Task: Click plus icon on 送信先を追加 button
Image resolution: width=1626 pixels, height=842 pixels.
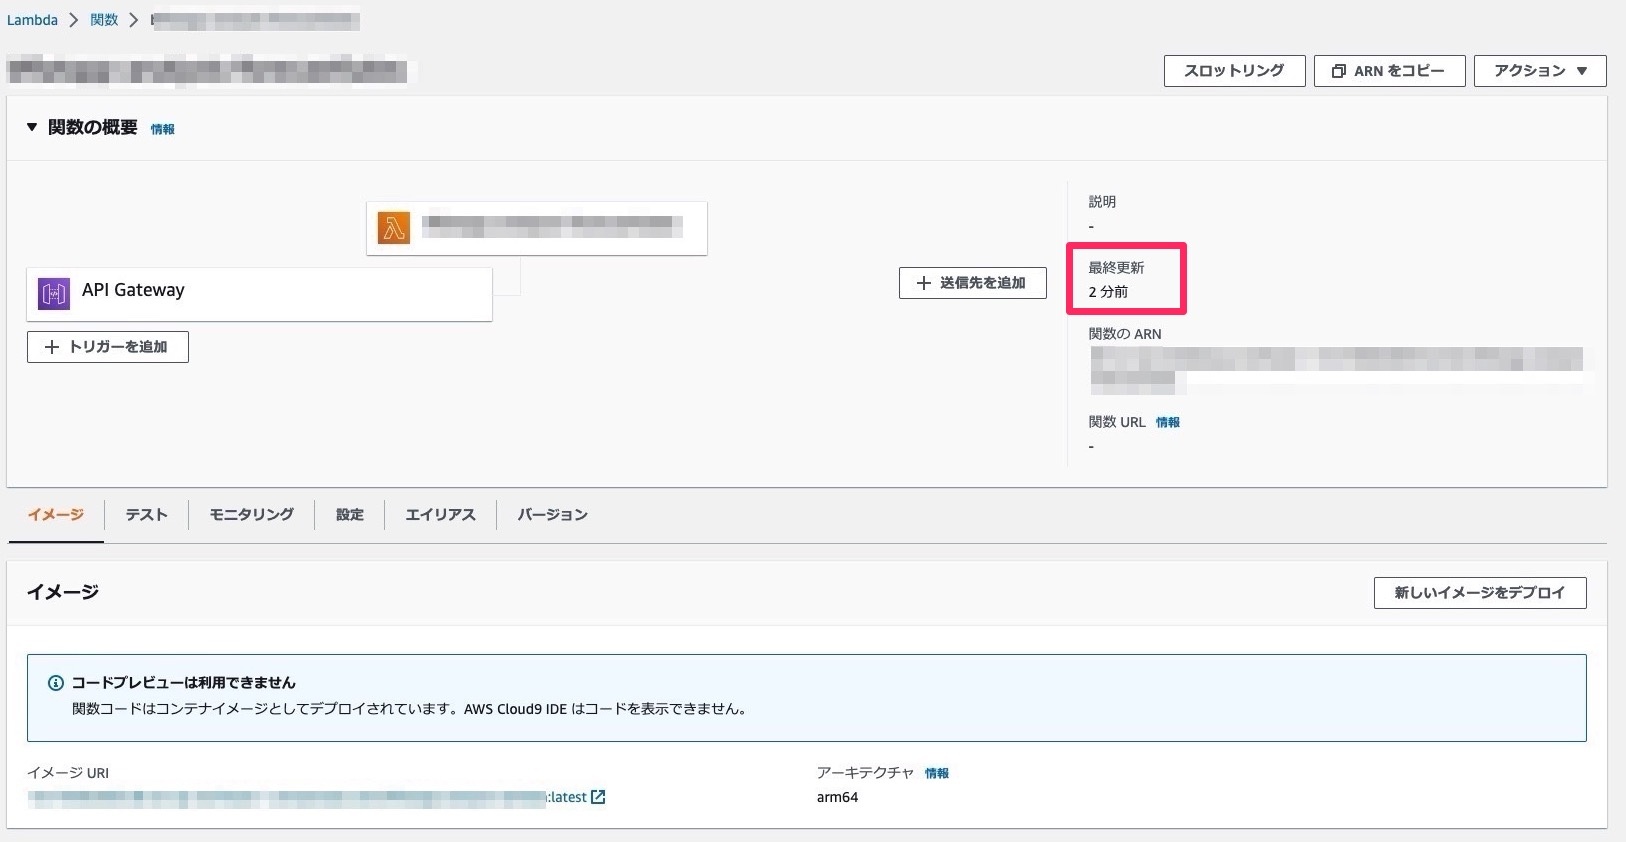Action: click(924, 283)
